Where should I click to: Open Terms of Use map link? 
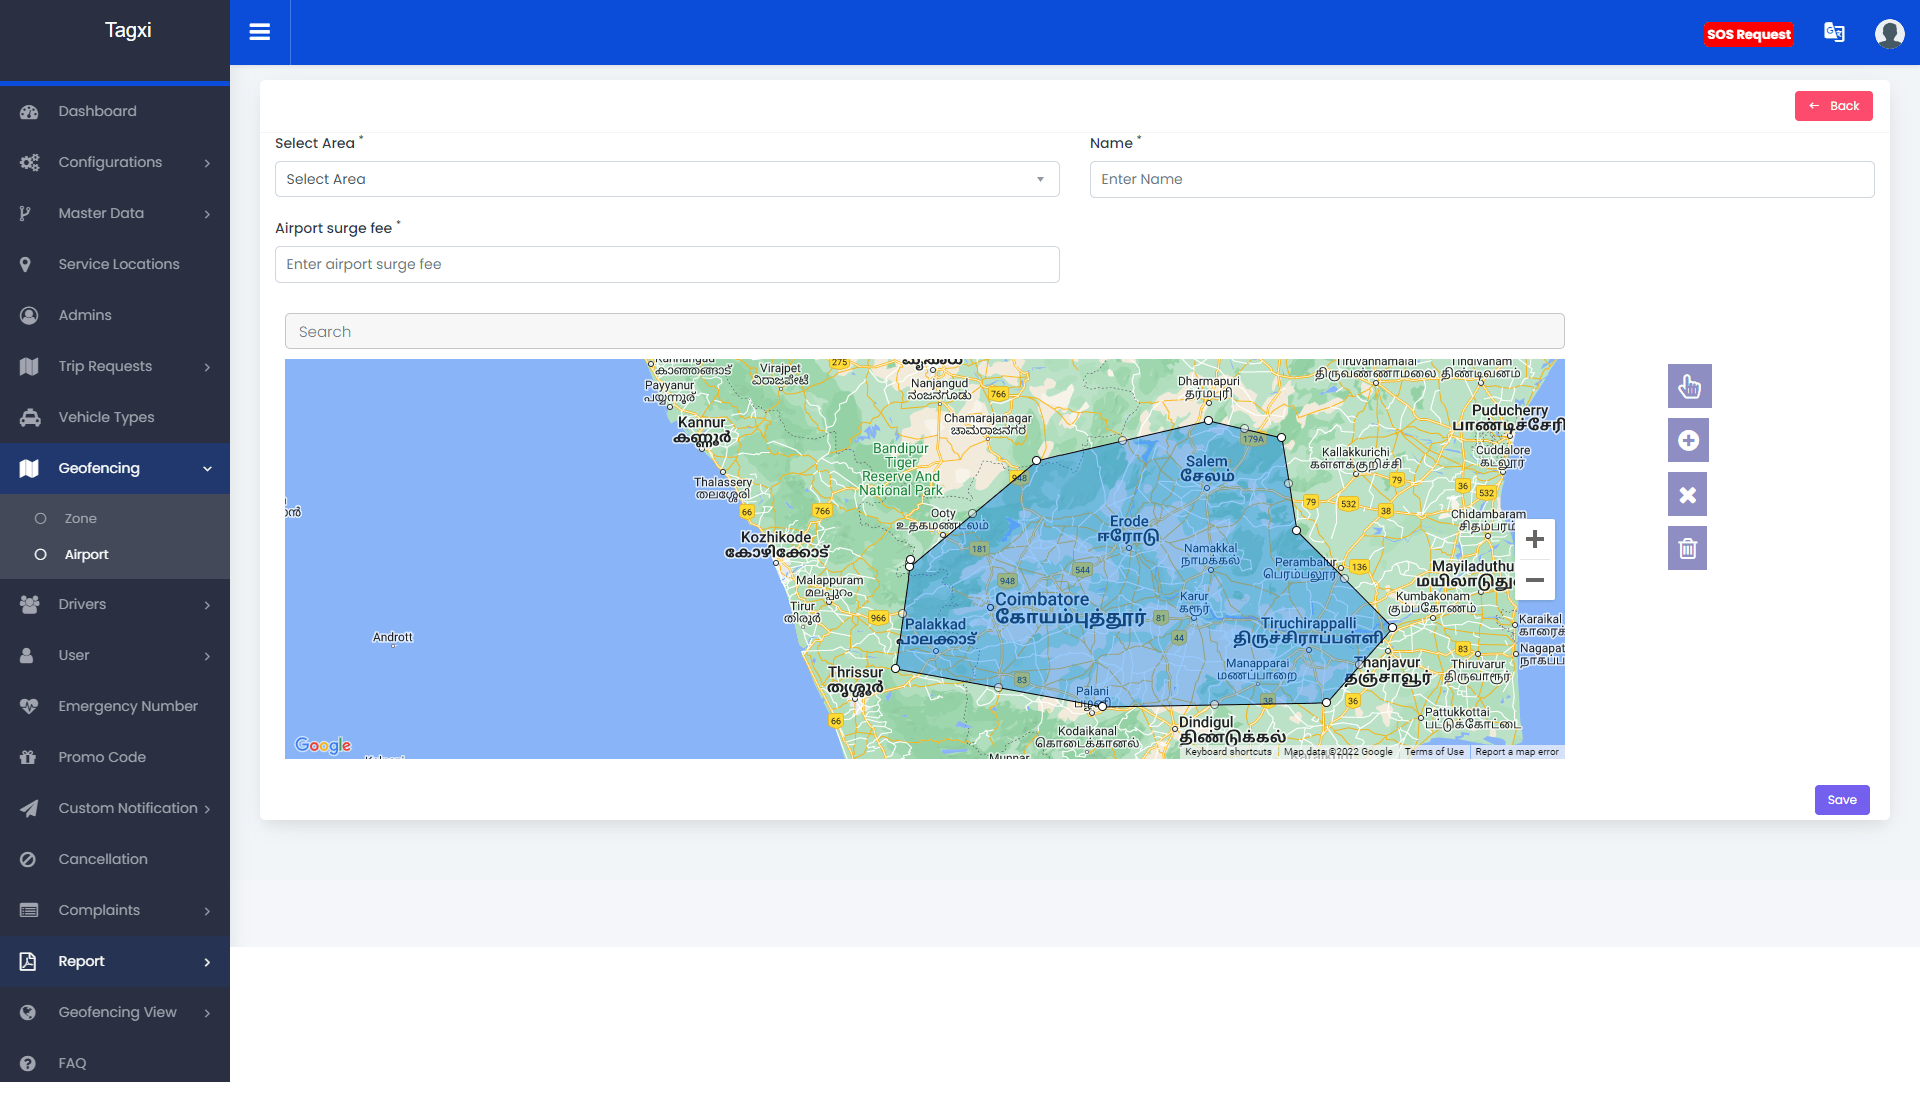click(1433, 752)
